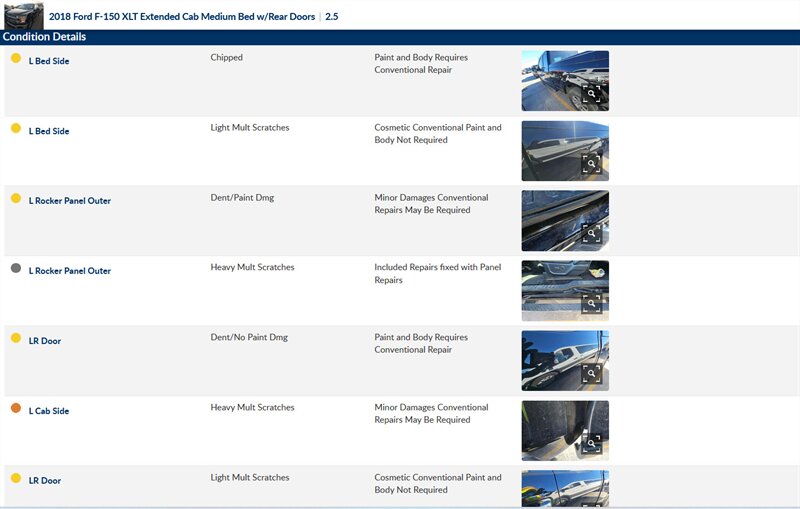Click zoom icon on Rocker Panel Dent/Paint Dmg photo

tap(592, 234)
